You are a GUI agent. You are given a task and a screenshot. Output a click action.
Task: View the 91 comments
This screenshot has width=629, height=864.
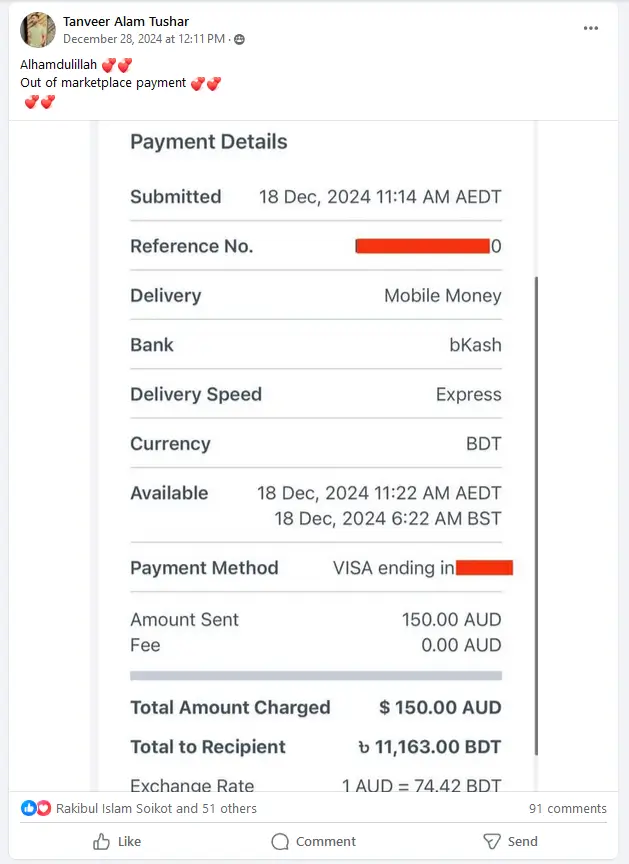568,808
